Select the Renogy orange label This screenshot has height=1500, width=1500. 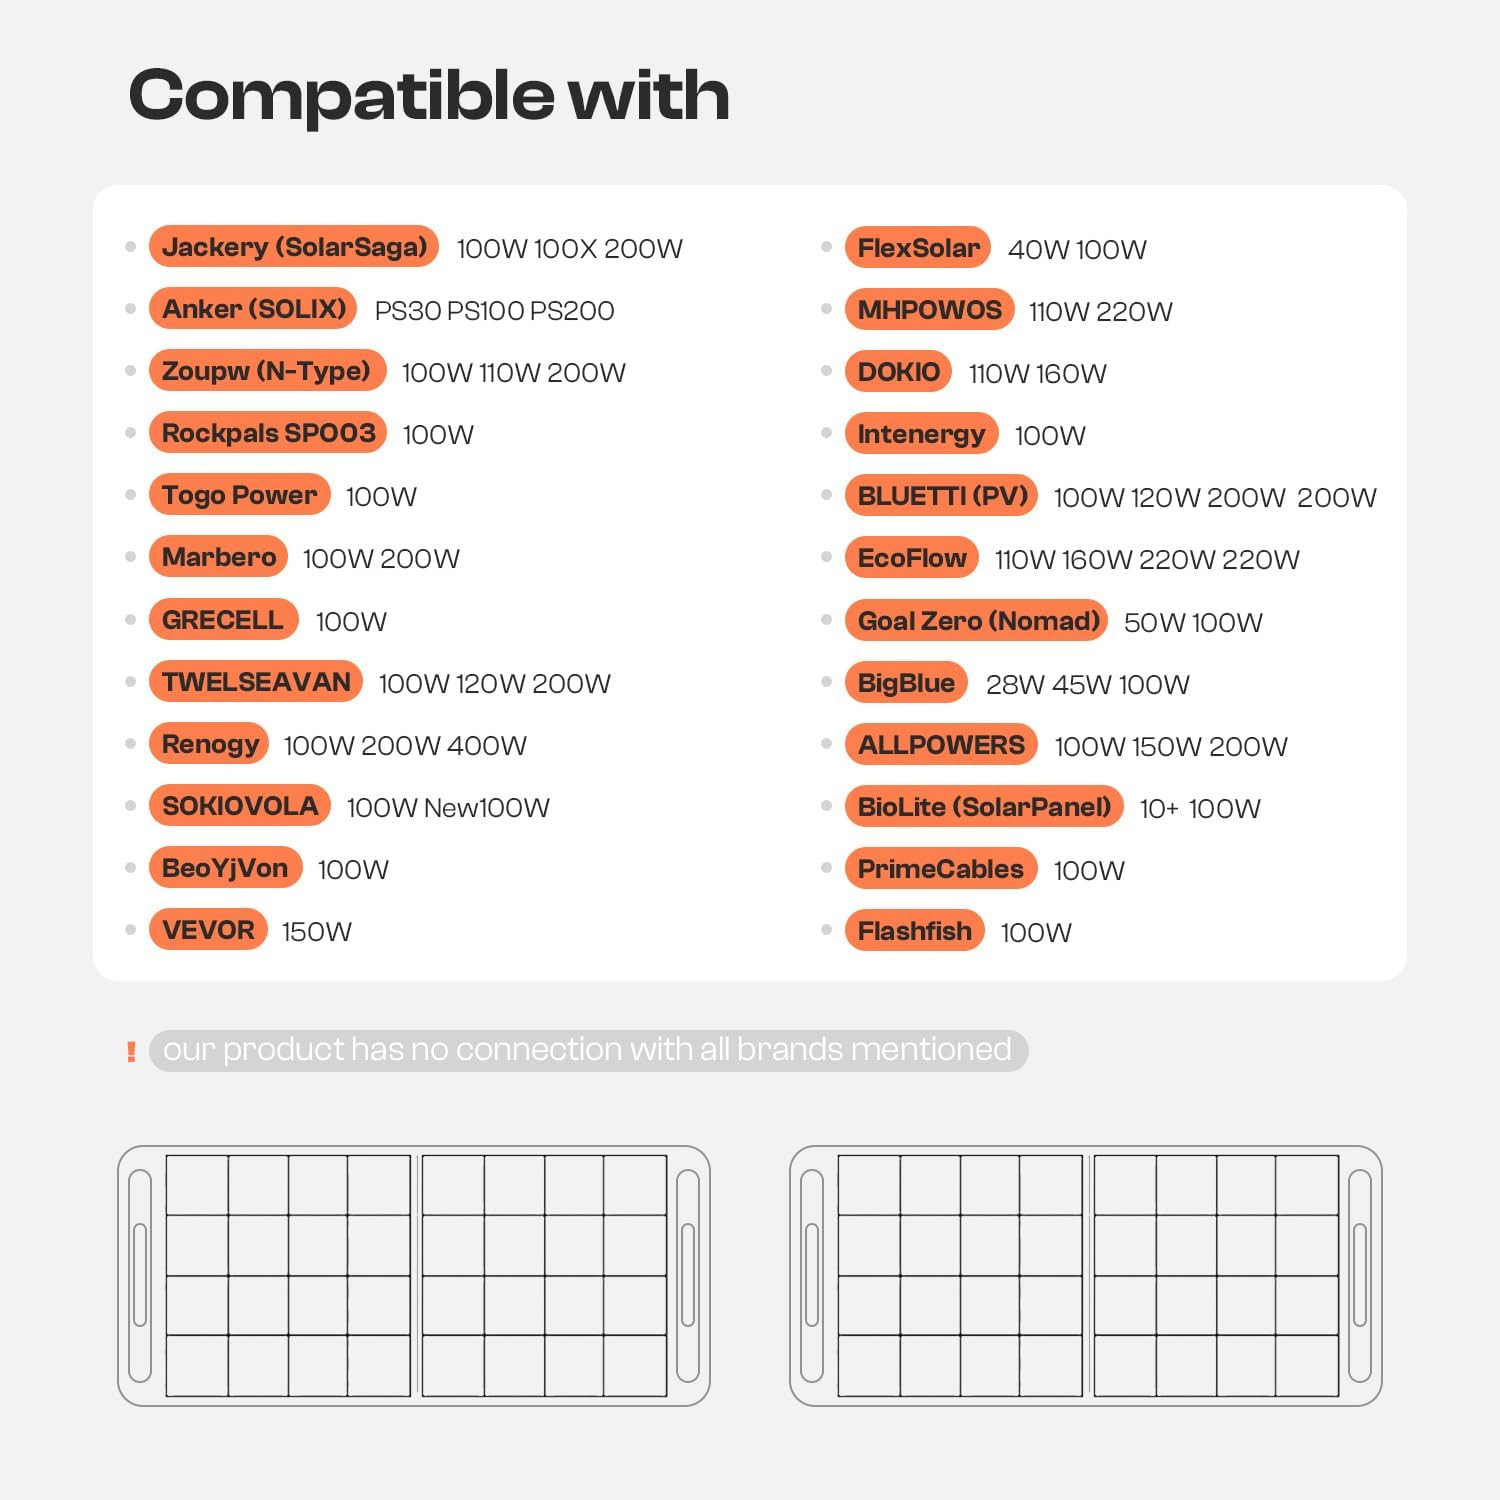click(209, 744)
